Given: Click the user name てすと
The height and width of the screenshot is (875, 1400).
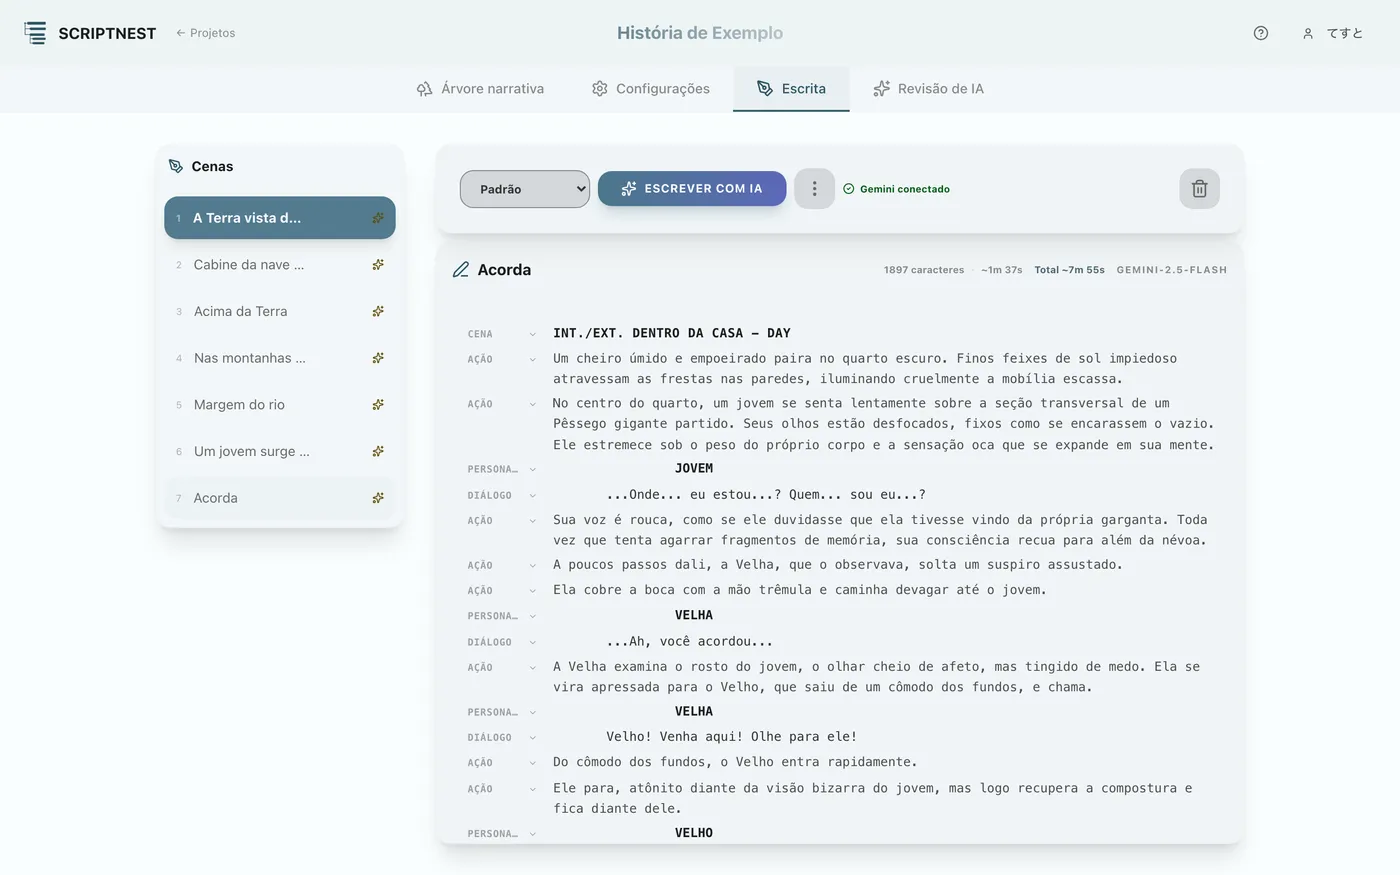Looking at the screenshot, I should pos(1344,33).
